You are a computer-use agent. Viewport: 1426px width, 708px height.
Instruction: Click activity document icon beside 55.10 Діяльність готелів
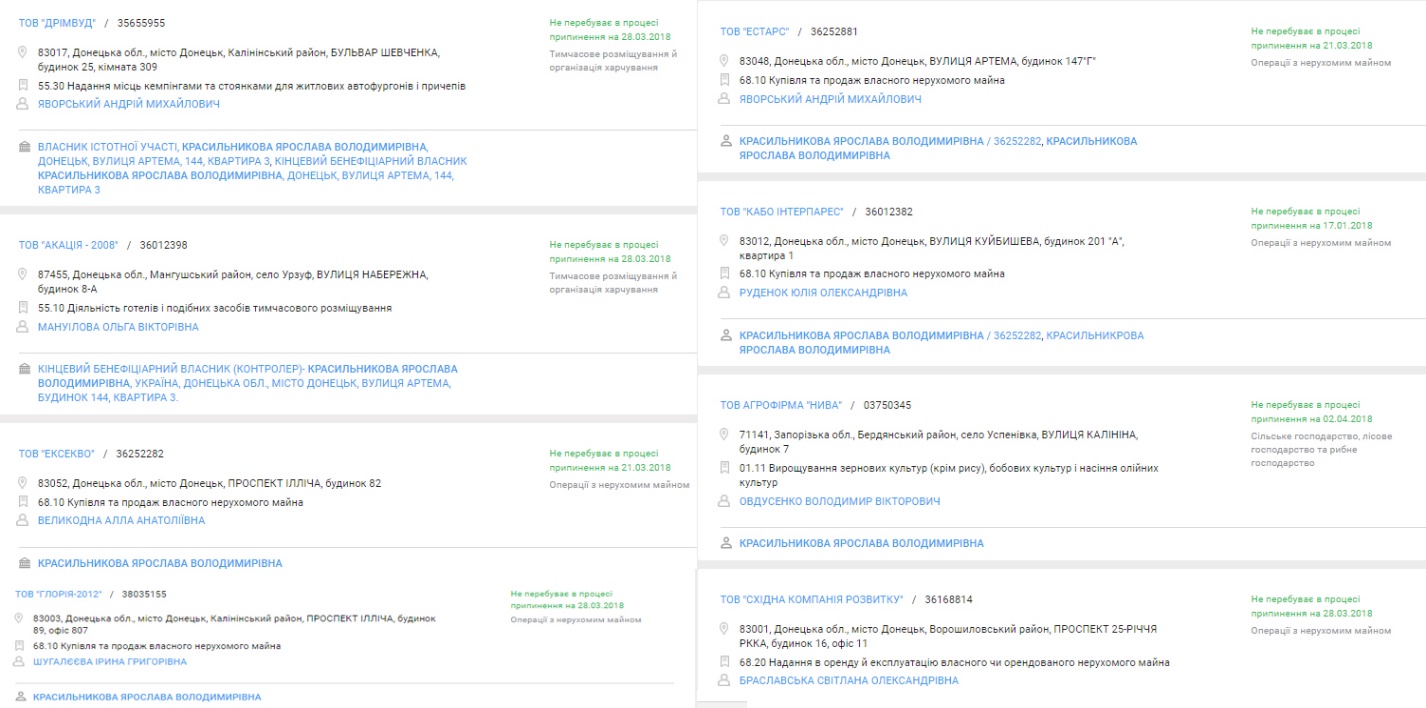[23, 308]
